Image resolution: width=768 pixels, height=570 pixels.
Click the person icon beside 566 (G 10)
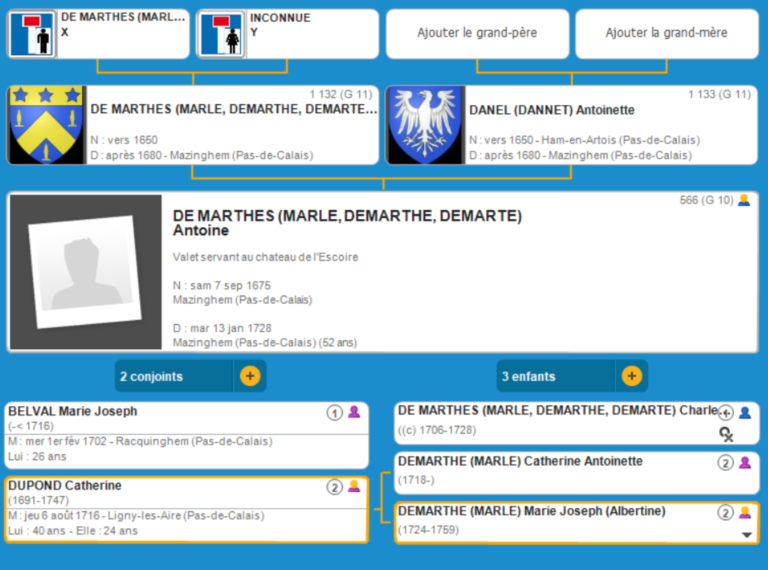coord(744,200)
